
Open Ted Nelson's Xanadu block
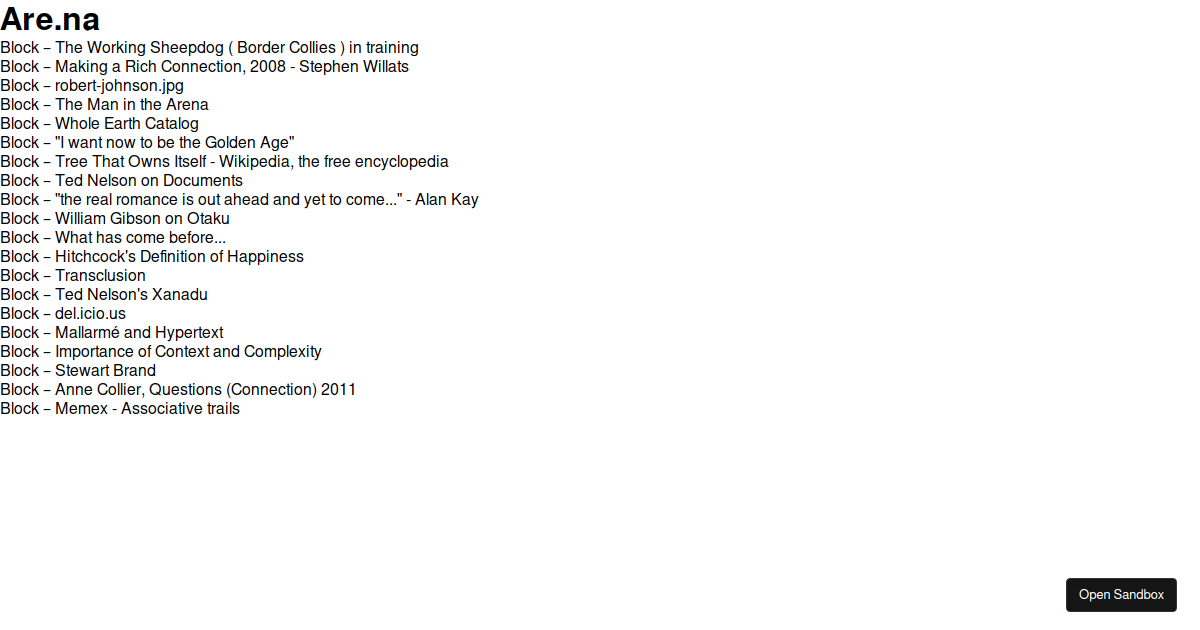104,294
